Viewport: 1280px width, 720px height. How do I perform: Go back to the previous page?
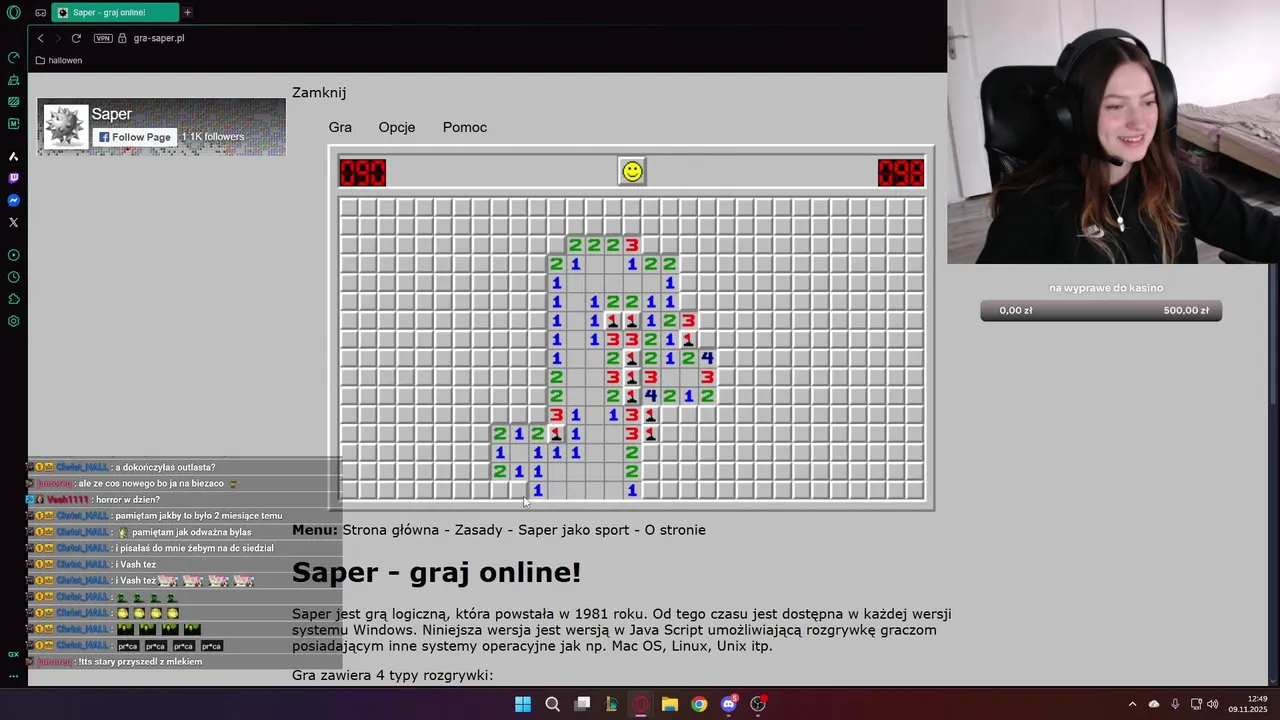tap(40, 38)
